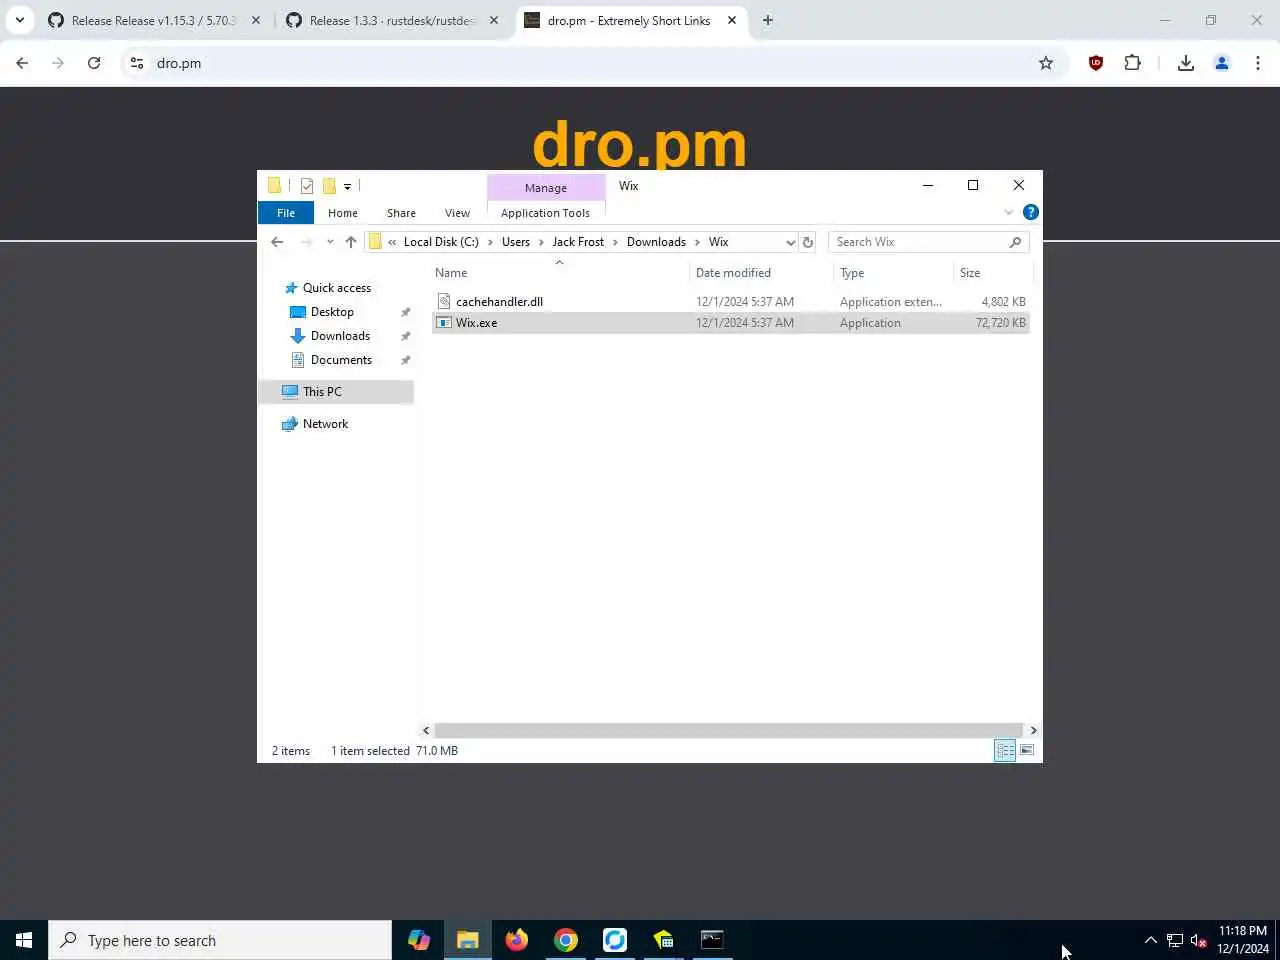Click New folder quick access toolbar icon
Screen dimensions: 1280x960
(x=329, y=186)
